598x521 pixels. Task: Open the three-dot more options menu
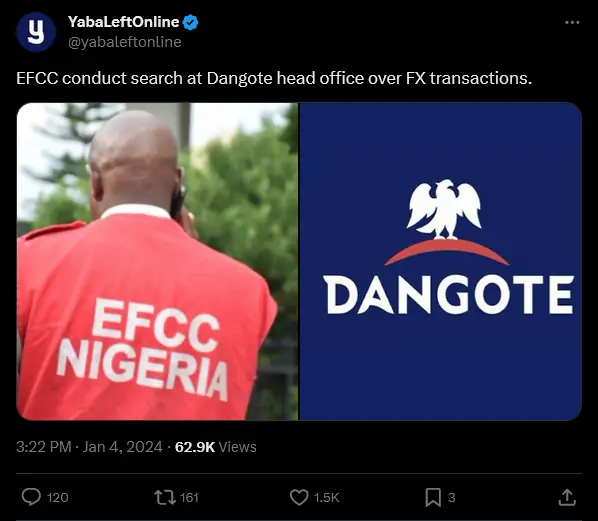coord(572,23)
